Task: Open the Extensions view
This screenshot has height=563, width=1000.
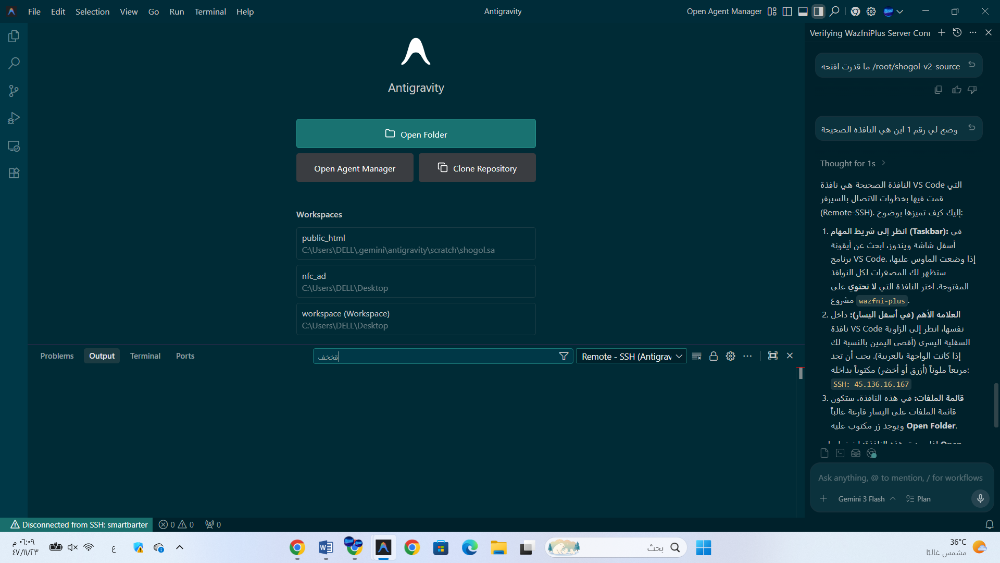Action: [13, 173]
